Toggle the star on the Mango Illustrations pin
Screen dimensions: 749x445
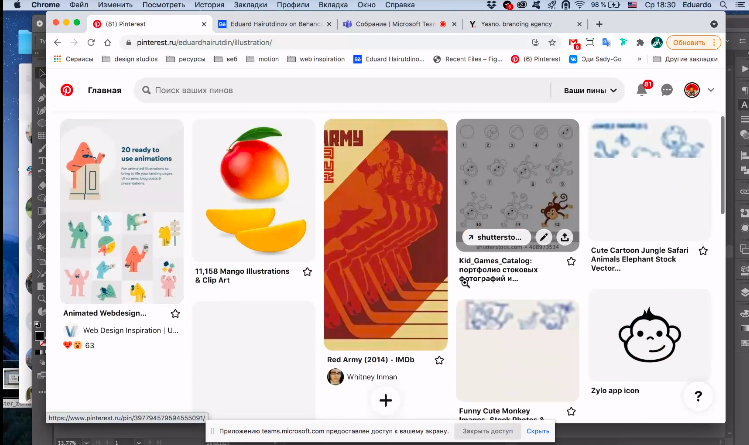click(307, 271)
